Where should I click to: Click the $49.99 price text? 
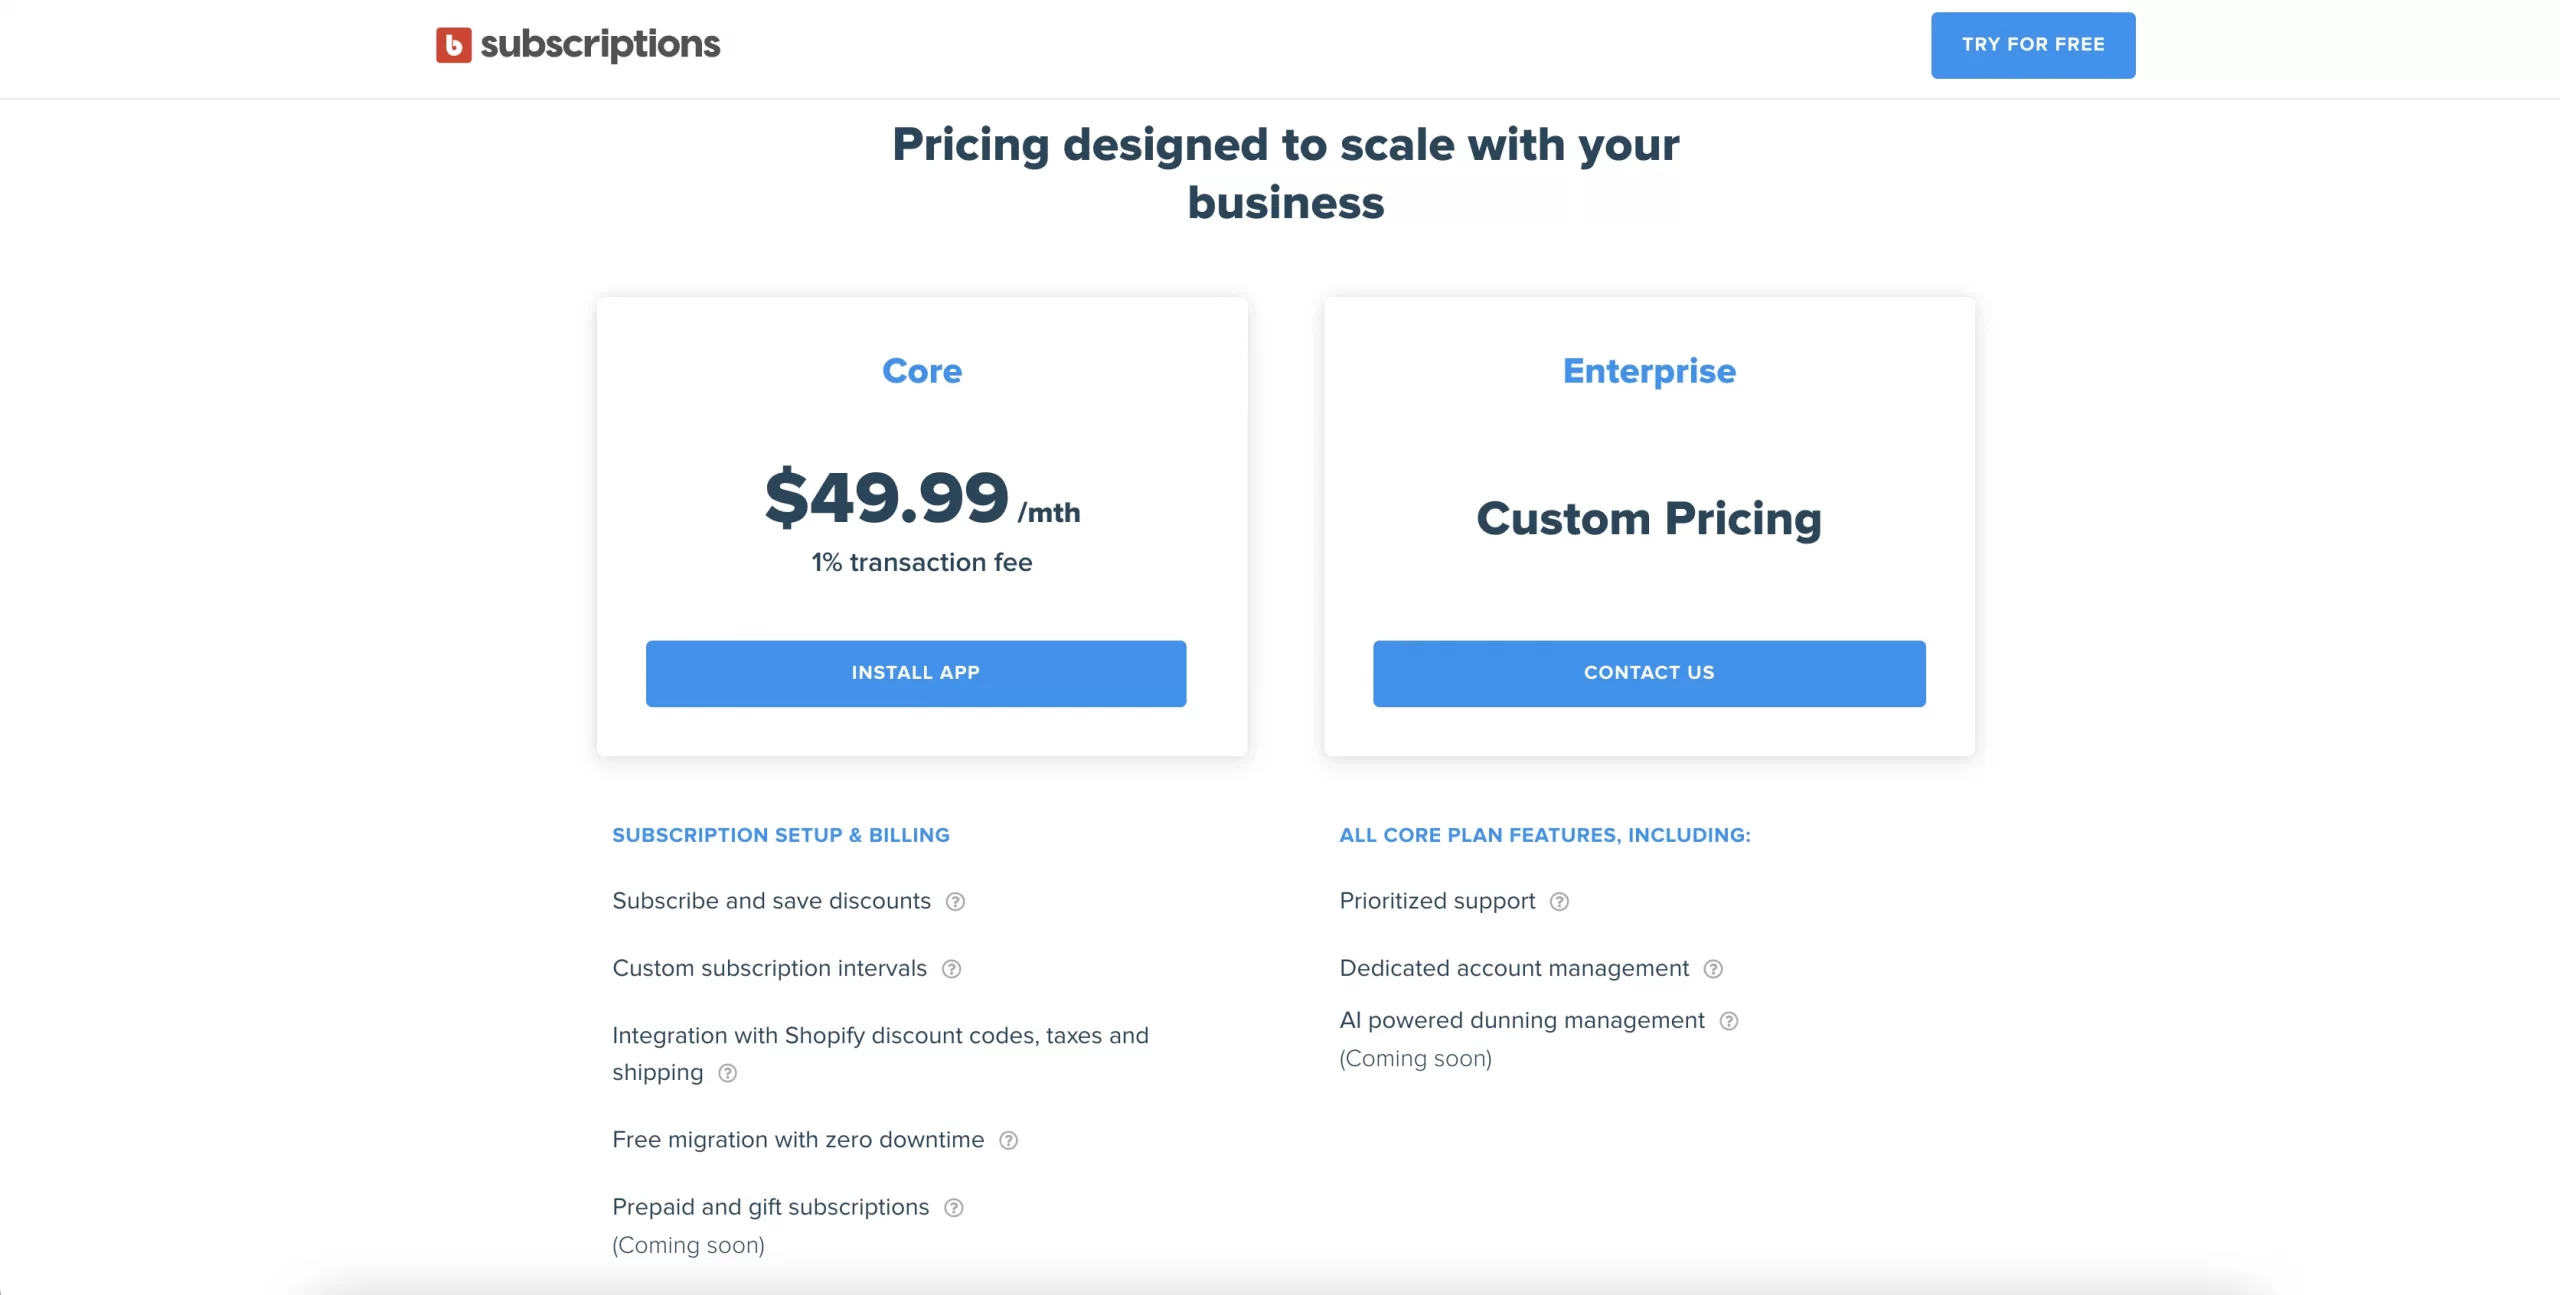(x=887, y=497)
